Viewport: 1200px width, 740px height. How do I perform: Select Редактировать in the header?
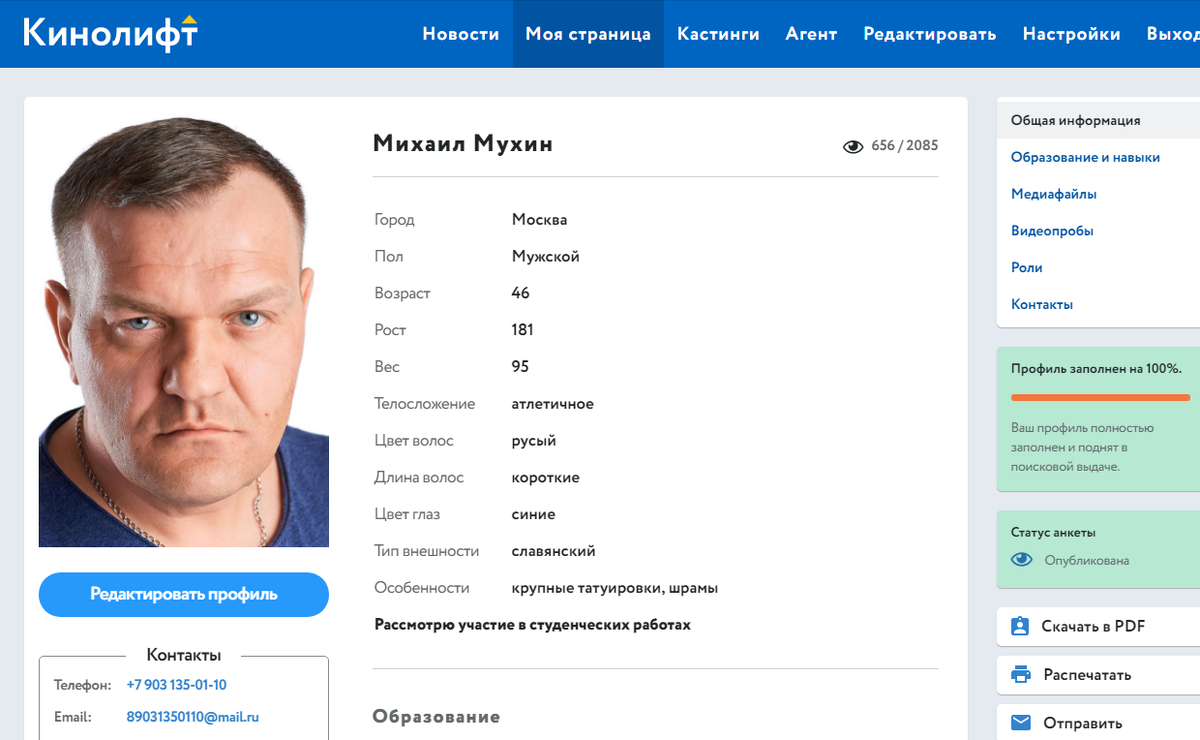click(x=930, y=34)
